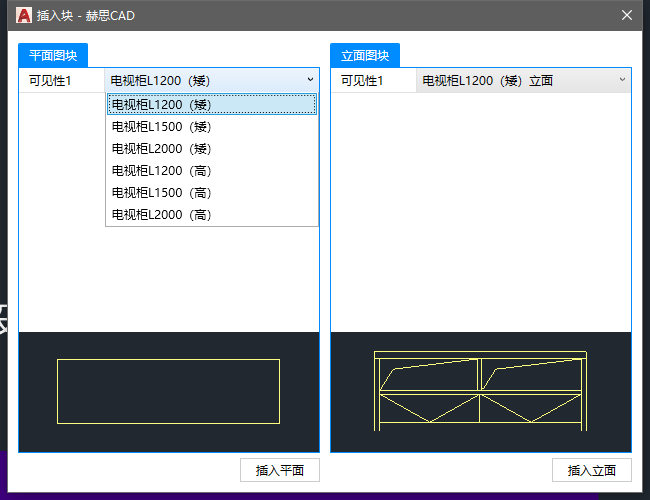The height and width of the screenshot is (500, 650).
Task: Click the TV cabinet elevation preview
Action: pos(480,391)
